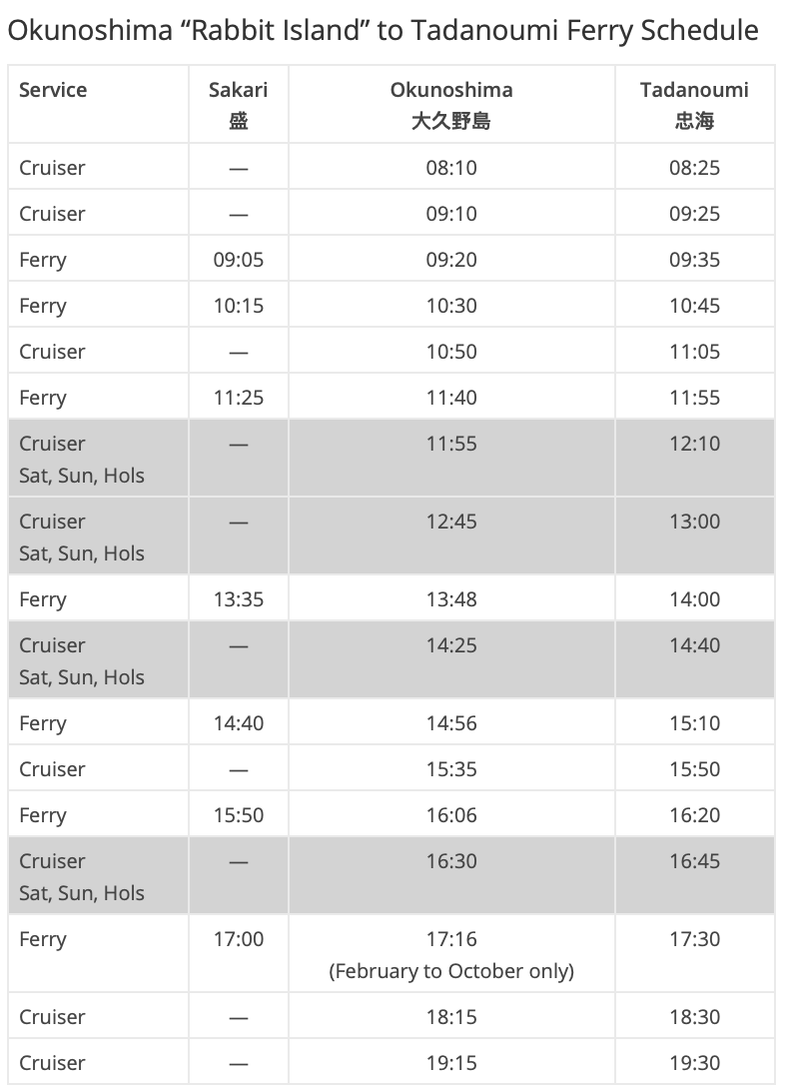Click the Tadanoumi 忠海 column header
This screenshot has height=1091, width=787.
point(694,105)
